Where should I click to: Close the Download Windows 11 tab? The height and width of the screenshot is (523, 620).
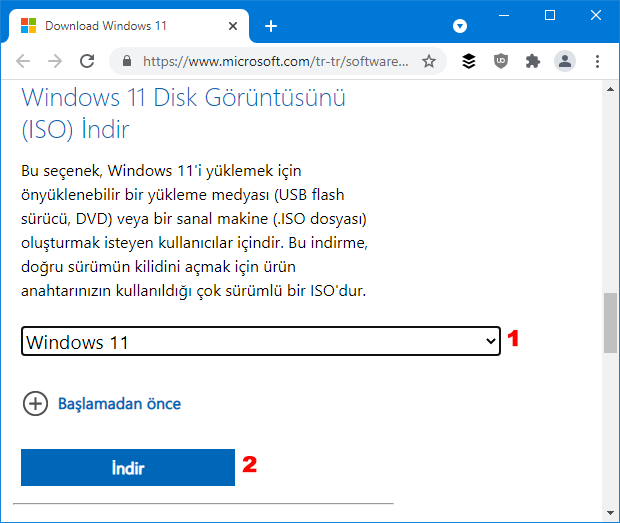click(233, 26)
